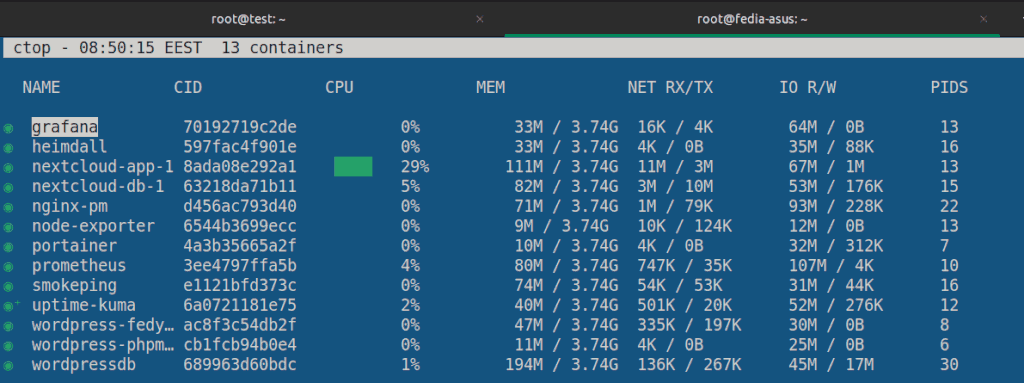Click container ID 63218da71b11
Viewport: 1024px width, 383px height.
pos(240,187)
